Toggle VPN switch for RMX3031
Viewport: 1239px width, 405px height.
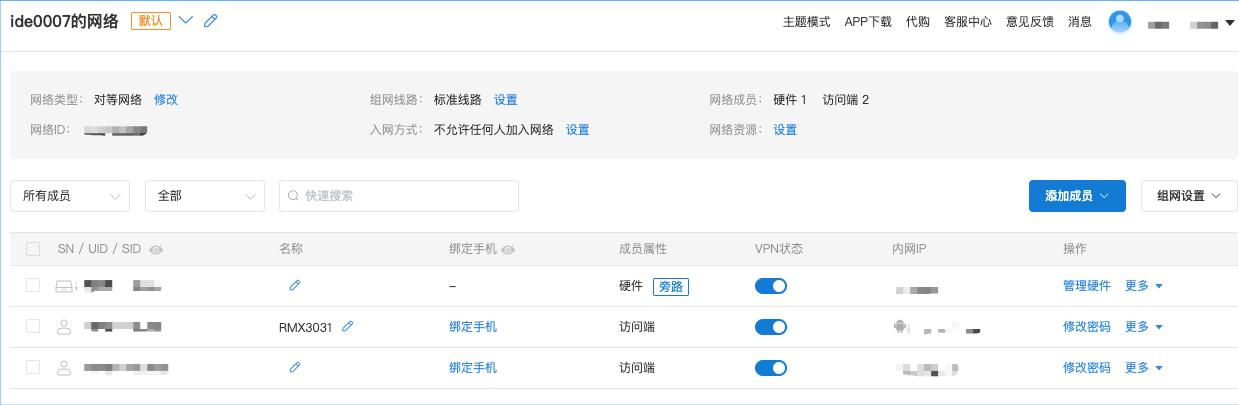(x=770, y=327)
